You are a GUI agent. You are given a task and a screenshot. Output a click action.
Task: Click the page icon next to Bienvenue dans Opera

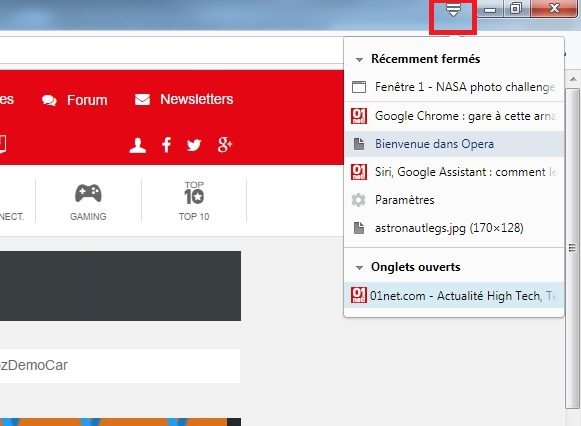359,144
